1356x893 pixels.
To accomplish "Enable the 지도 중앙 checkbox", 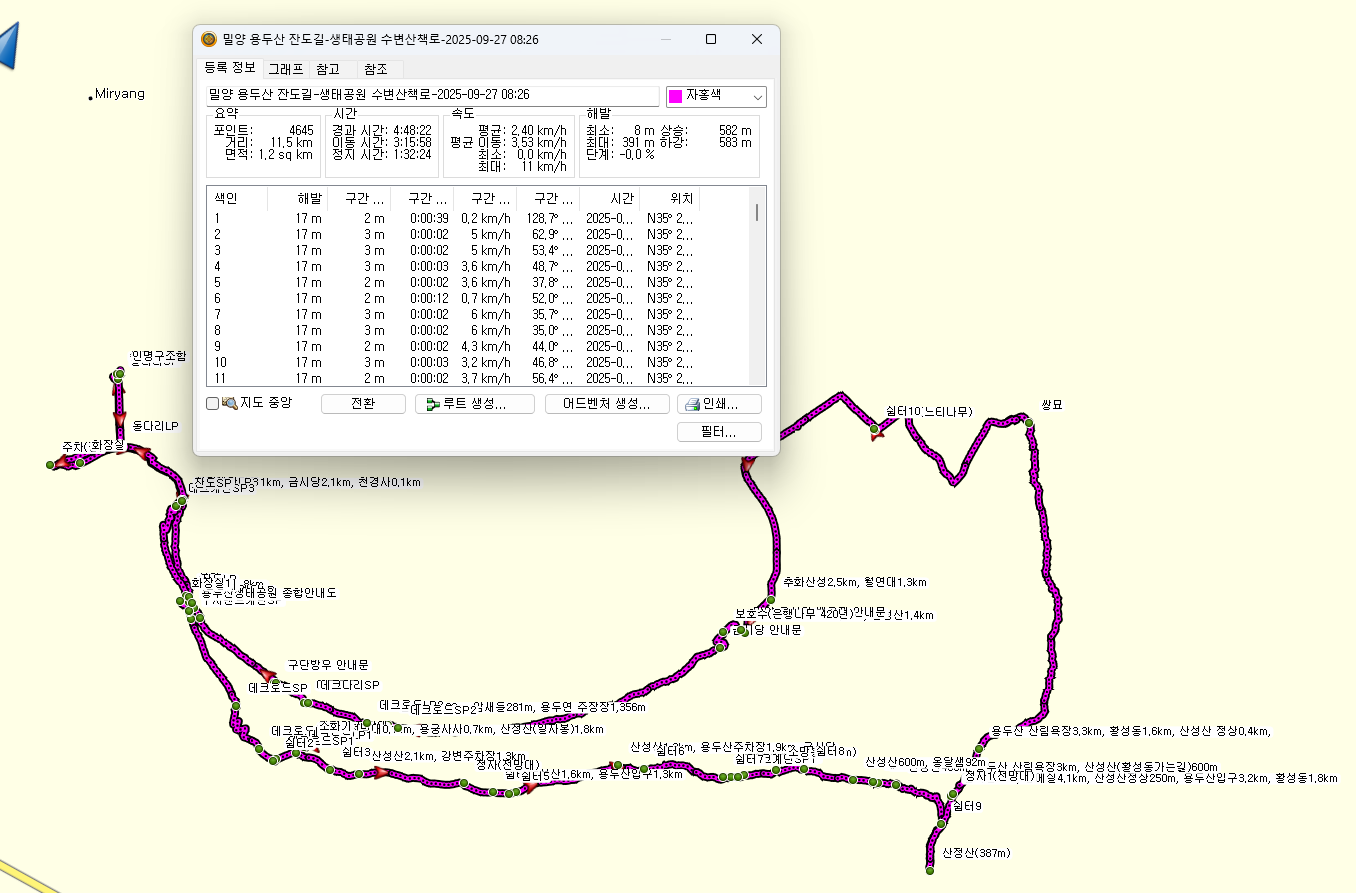I will pyautogui.click(x=212, y=404).
